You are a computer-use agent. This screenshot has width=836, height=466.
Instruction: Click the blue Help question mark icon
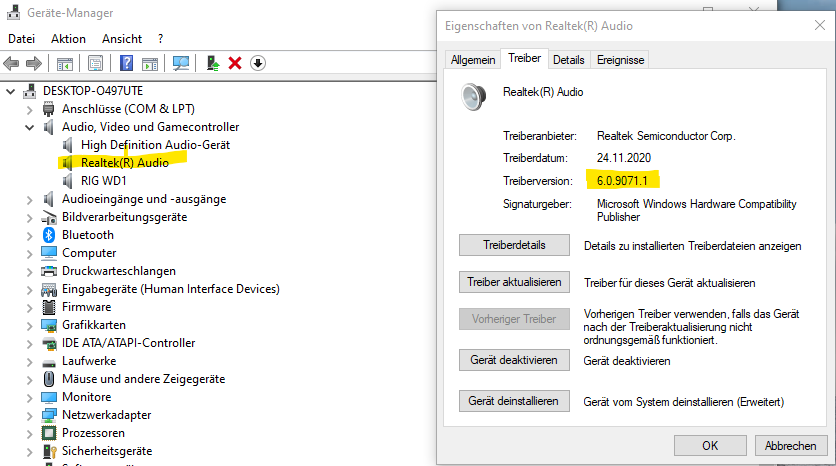tap(126, 63)
